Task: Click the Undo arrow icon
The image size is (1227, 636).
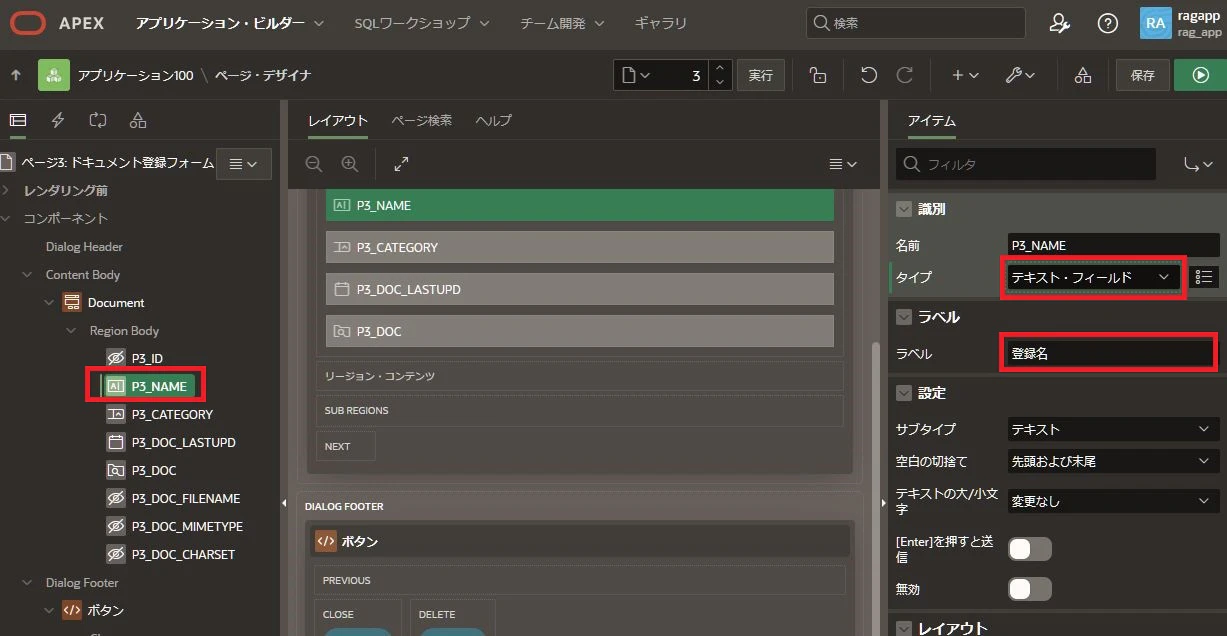Action: 869,75
